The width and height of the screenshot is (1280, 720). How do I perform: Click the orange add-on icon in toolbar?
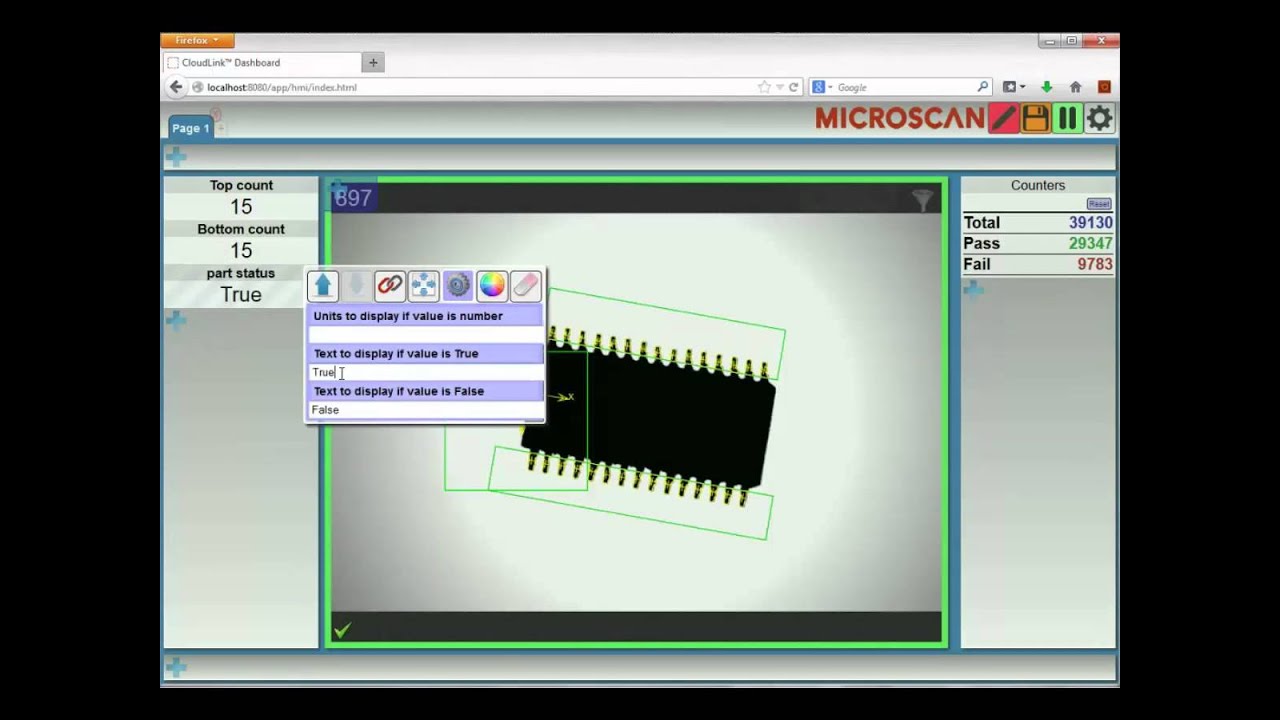(x=1104, y=87)
